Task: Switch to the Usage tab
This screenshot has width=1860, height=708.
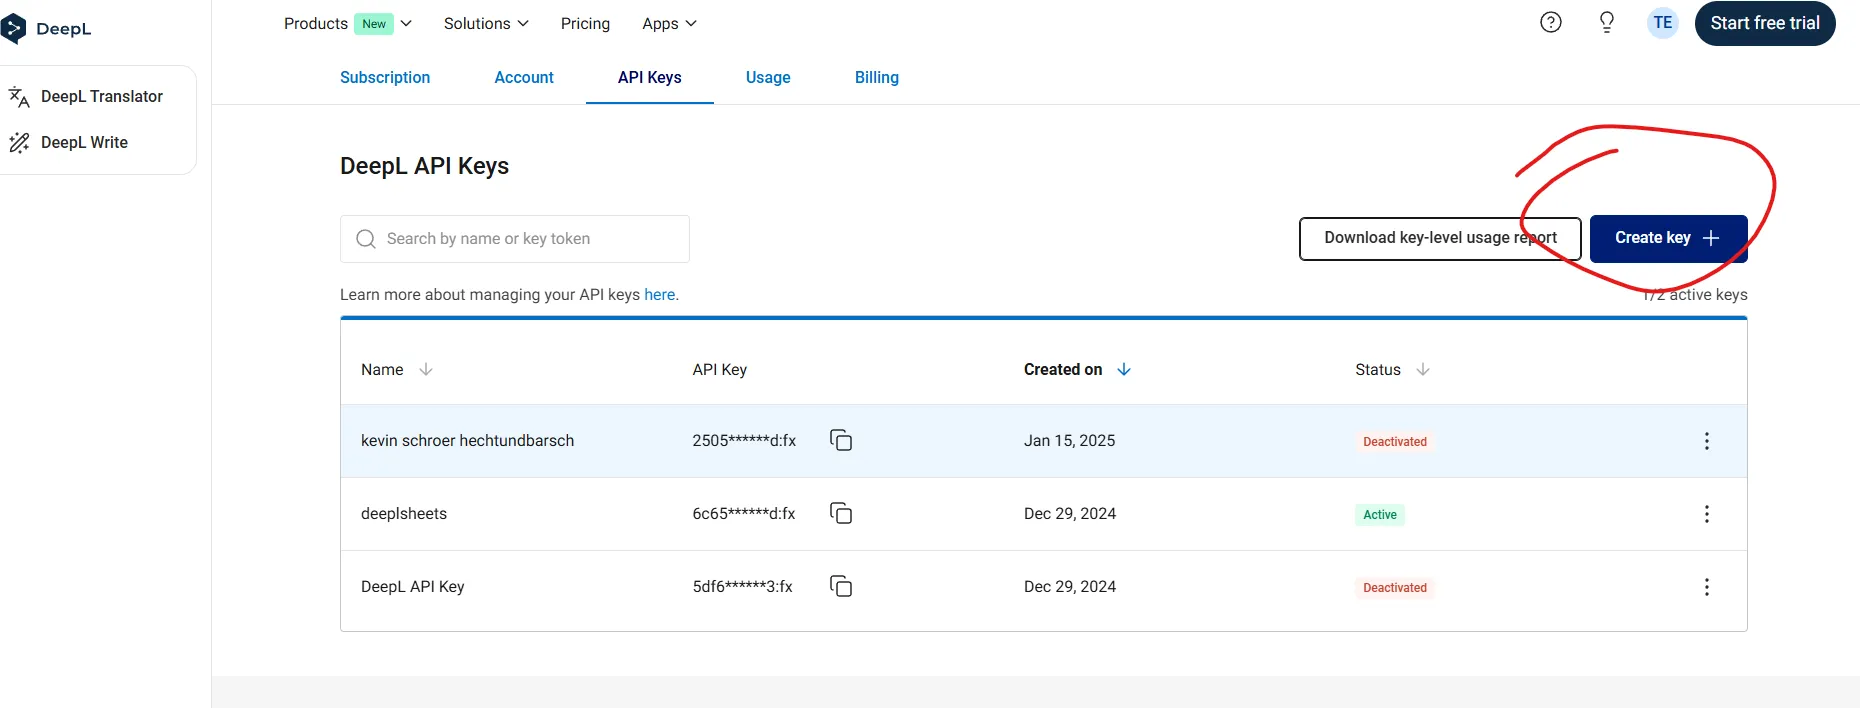Action: [x=768, y=78]
